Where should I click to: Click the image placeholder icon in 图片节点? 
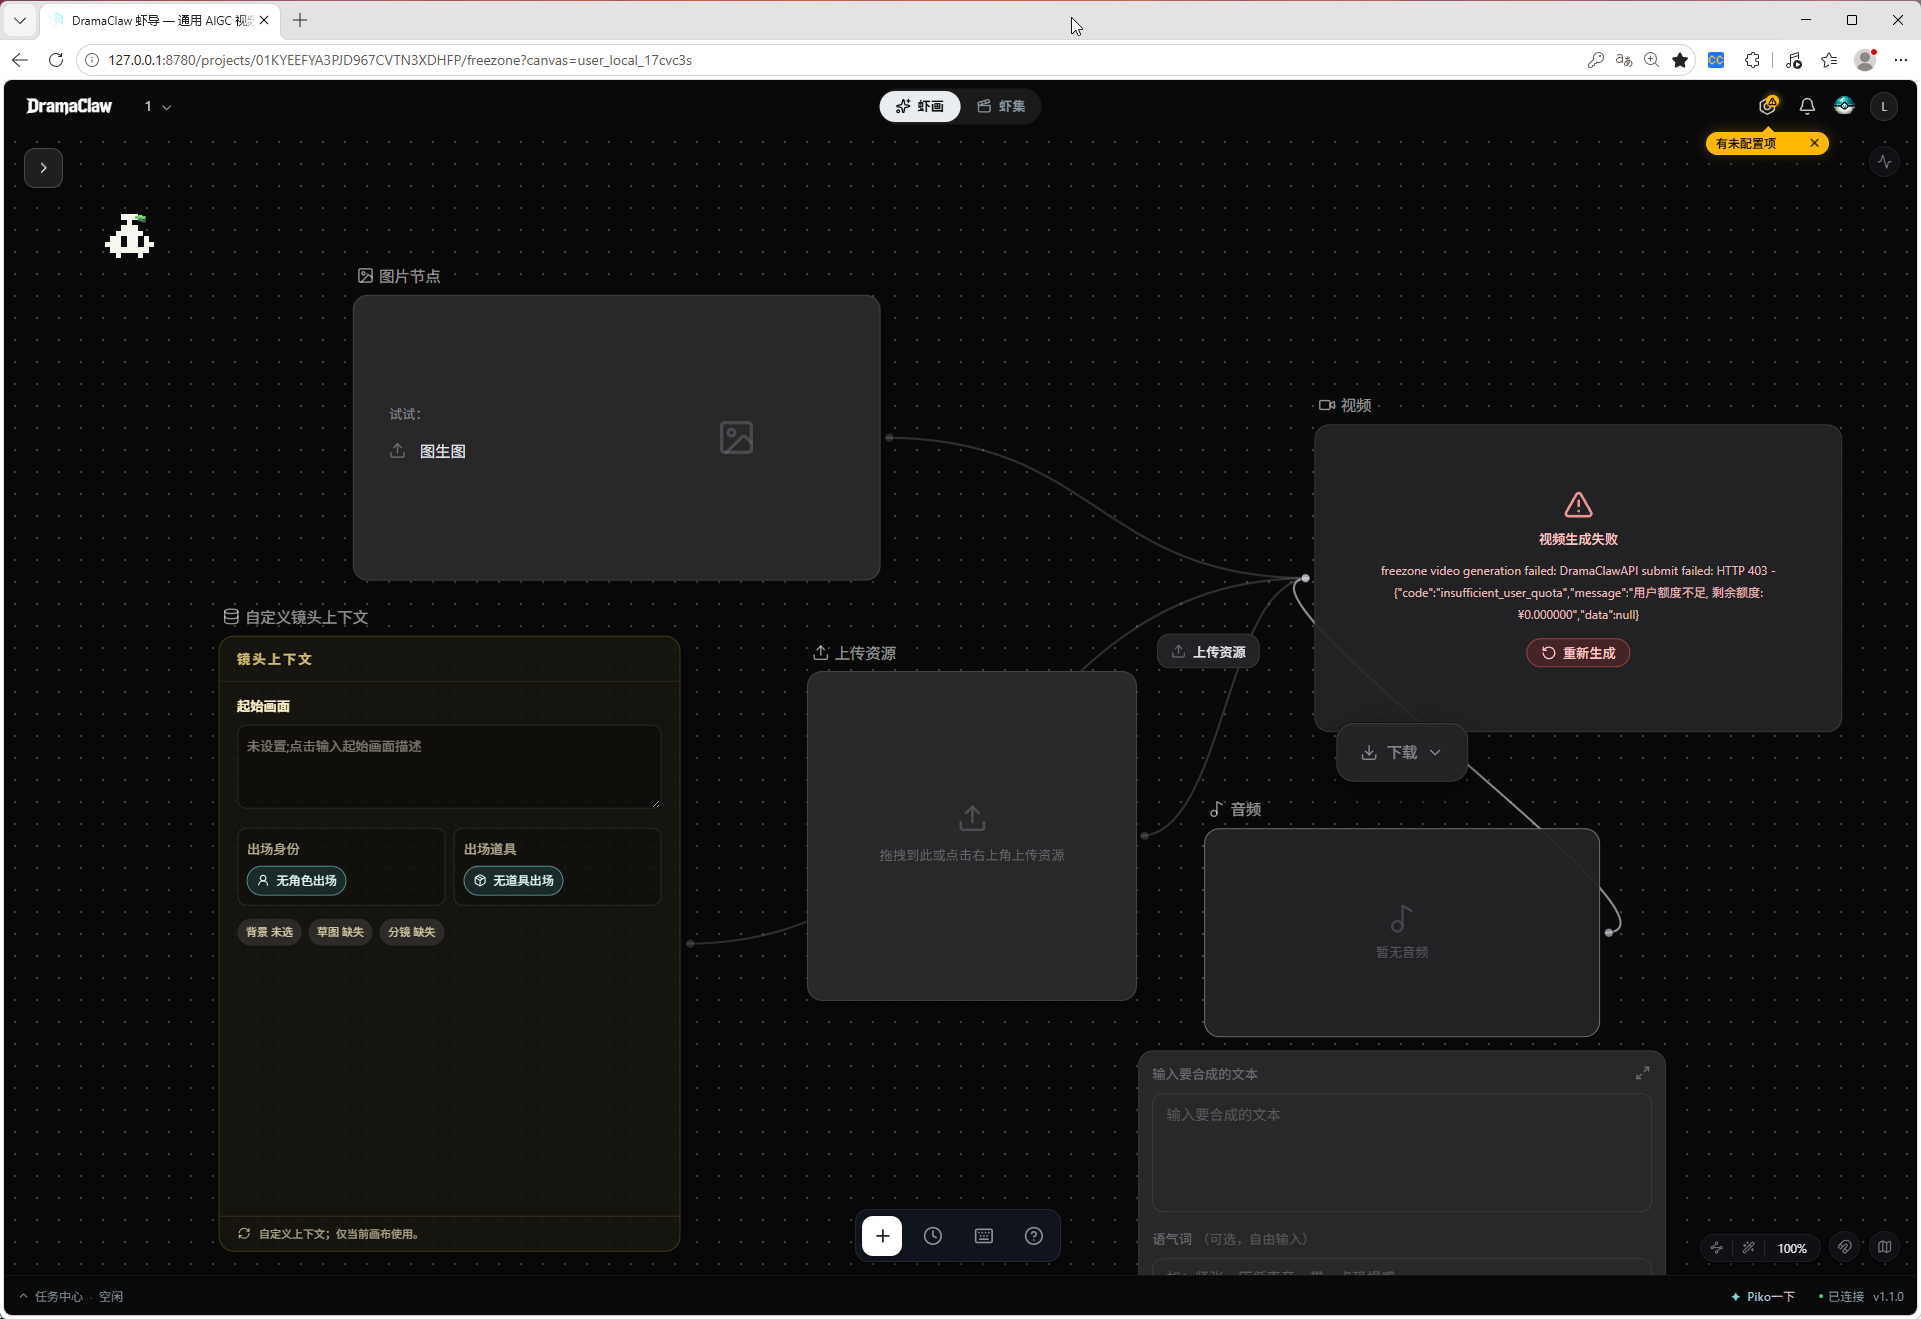(736, 437)
